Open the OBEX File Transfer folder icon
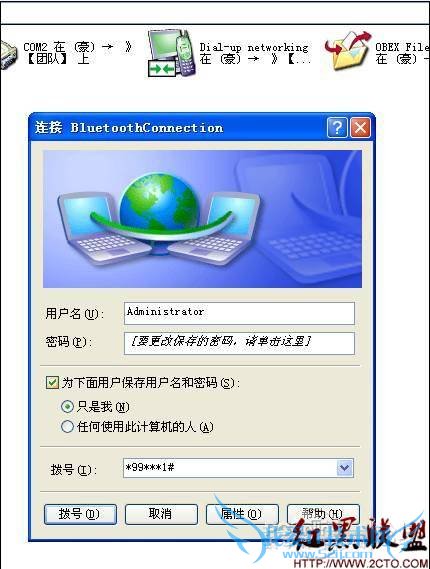This screenshot has height=569, width=430. pos(348,51)
